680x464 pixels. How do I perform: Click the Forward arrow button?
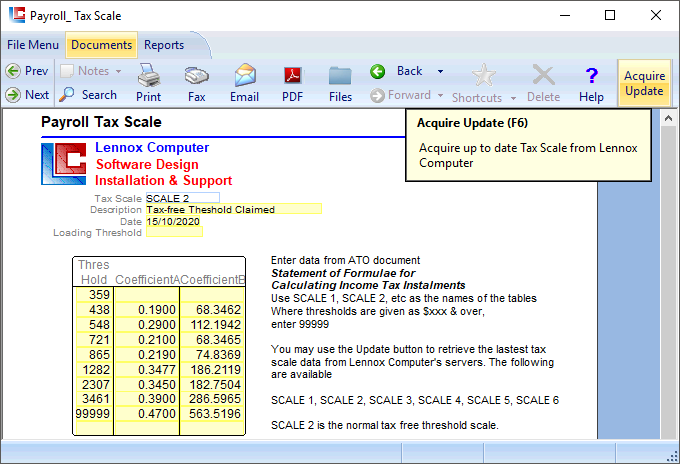401,95
